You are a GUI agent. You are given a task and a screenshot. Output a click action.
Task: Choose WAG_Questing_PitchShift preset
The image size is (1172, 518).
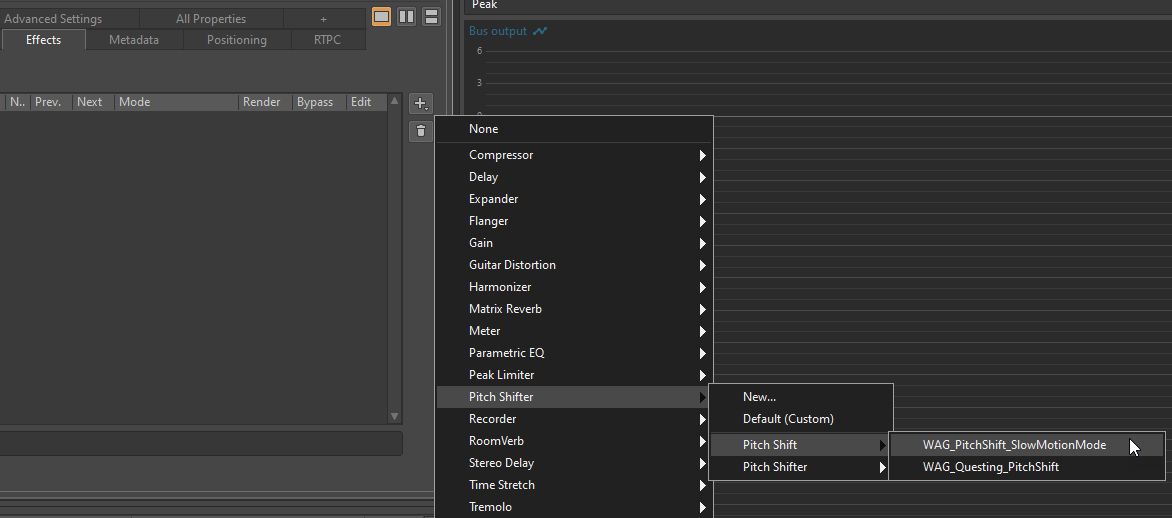point(990,467)
